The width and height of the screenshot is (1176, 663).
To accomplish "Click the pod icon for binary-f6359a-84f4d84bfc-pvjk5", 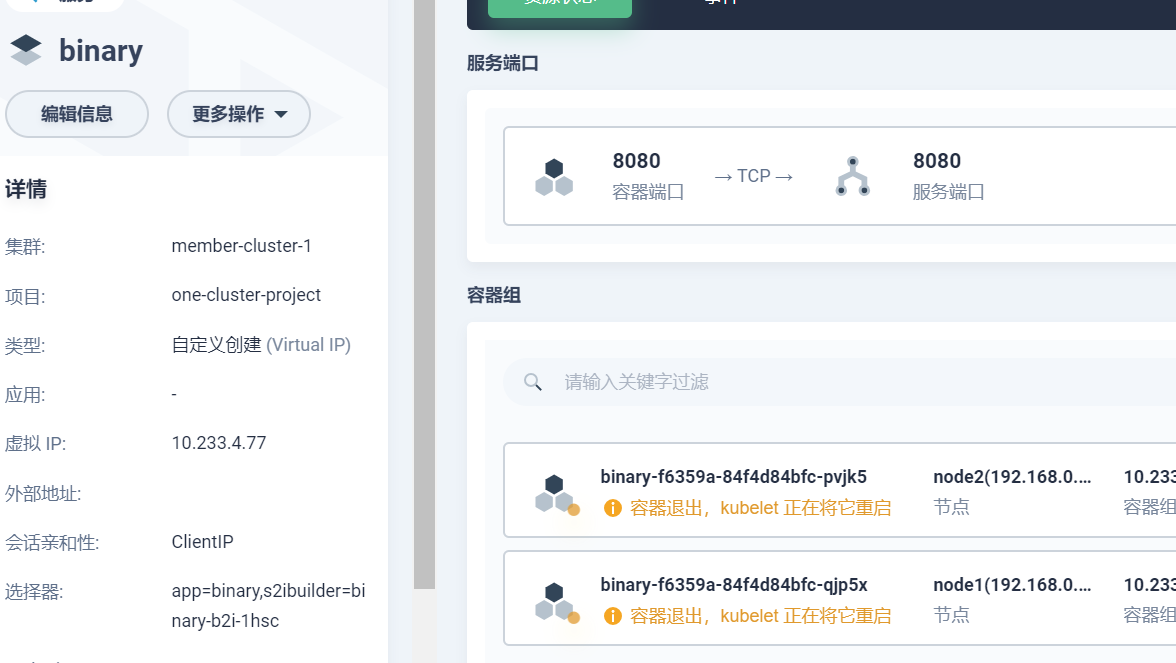I will click(x=554, y=490).
